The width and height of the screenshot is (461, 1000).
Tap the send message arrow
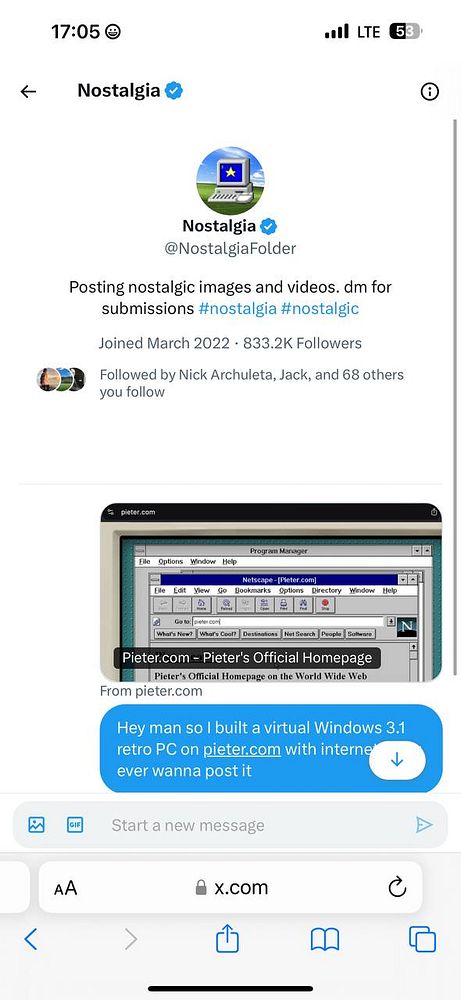pyautogui.click(x=424, y=825)
